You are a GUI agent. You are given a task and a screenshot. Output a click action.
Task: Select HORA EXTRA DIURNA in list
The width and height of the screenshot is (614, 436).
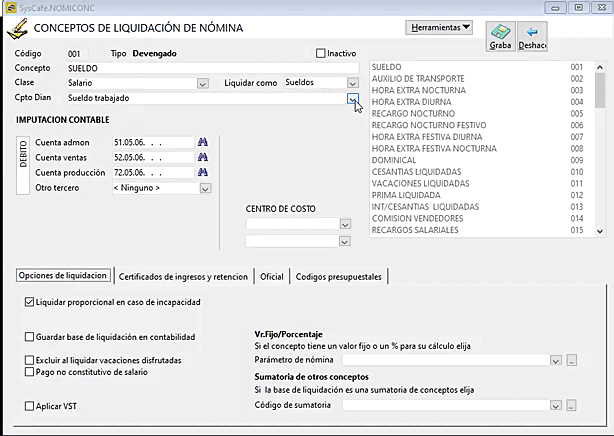482,102
